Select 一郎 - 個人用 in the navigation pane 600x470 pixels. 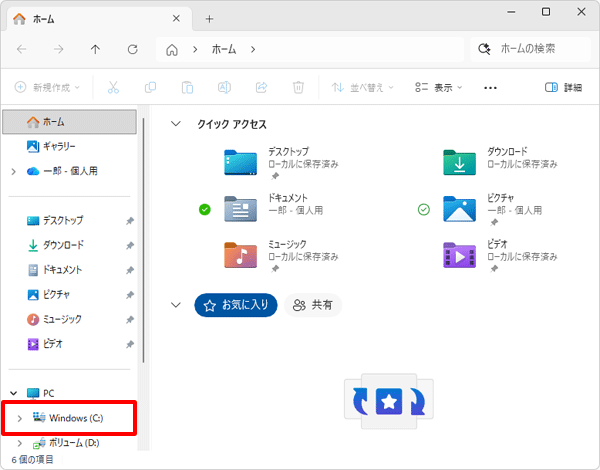(69, 171)
